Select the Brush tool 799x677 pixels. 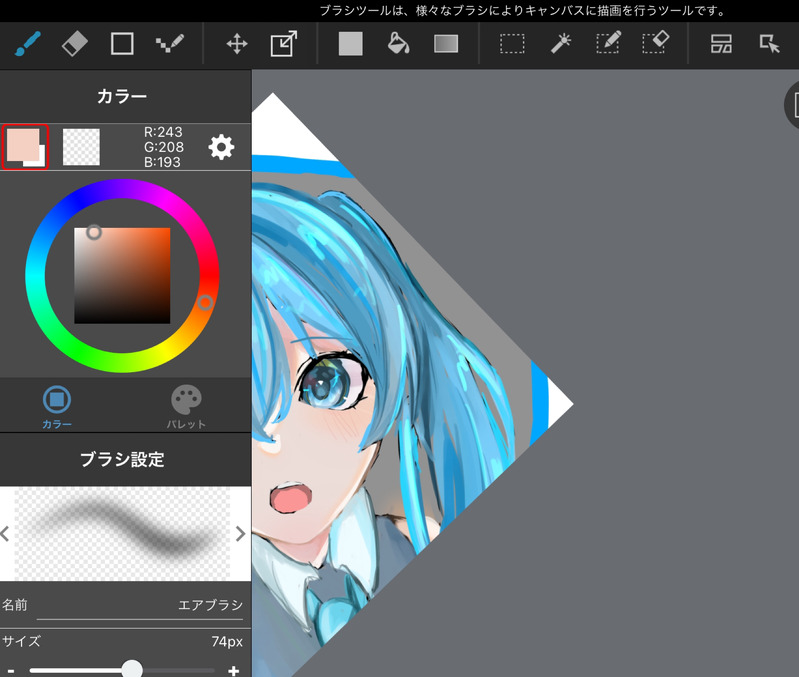pyautogui.click(x=28, y=44)
